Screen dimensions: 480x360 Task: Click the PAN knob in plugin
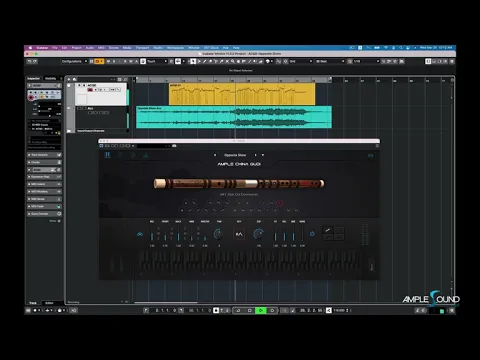(x=218, y=234)
